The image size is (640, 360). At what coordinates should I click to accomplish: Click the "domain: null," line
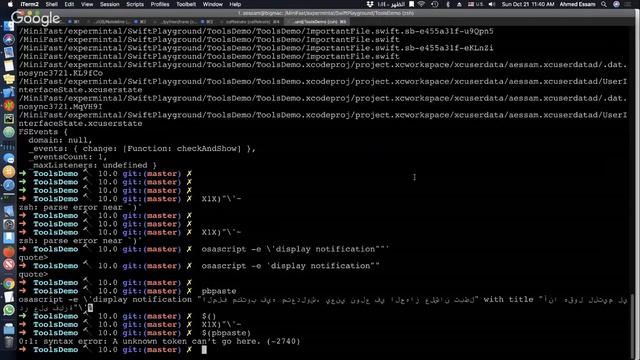60,140
